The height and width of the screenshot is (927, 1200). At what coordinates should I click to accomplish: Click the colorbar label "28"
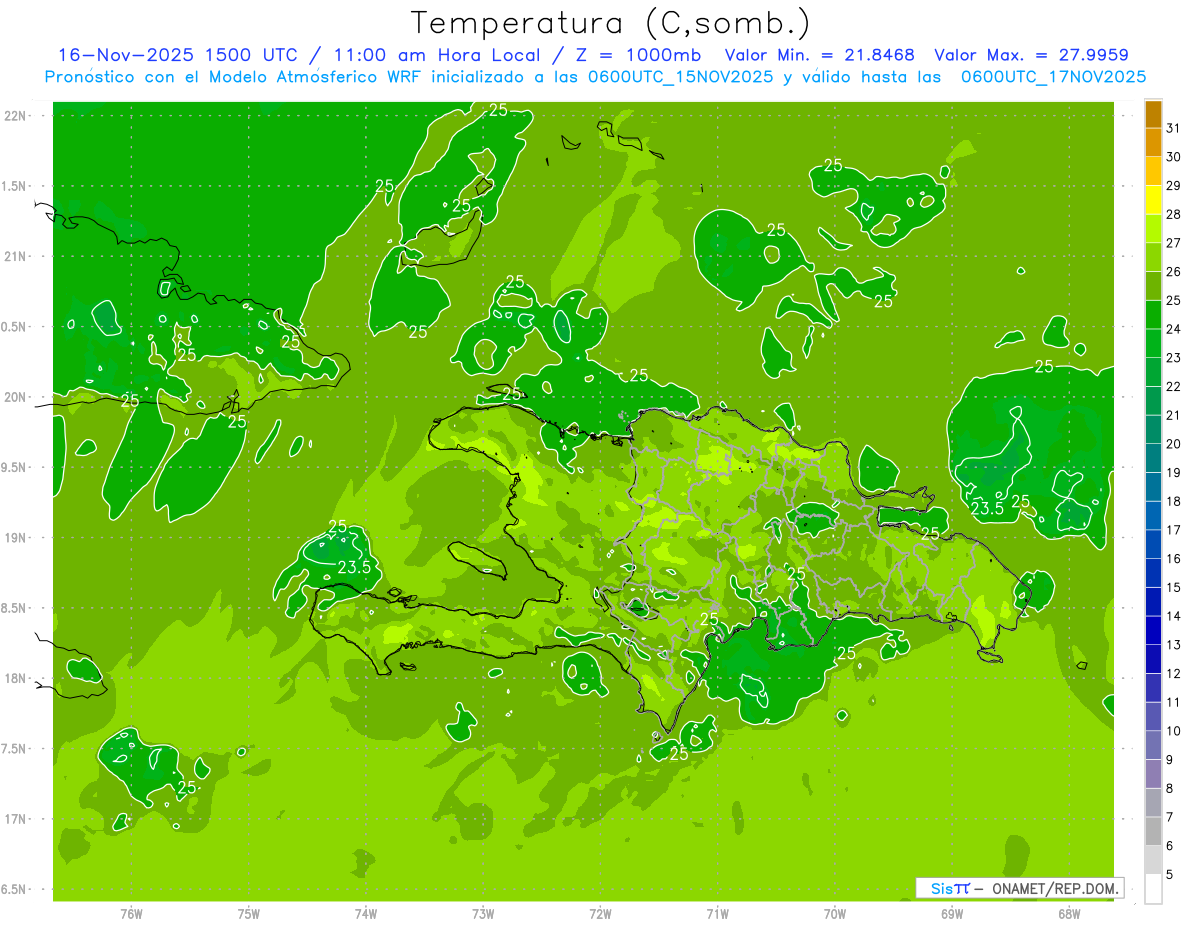click(x=1174, y=214)
